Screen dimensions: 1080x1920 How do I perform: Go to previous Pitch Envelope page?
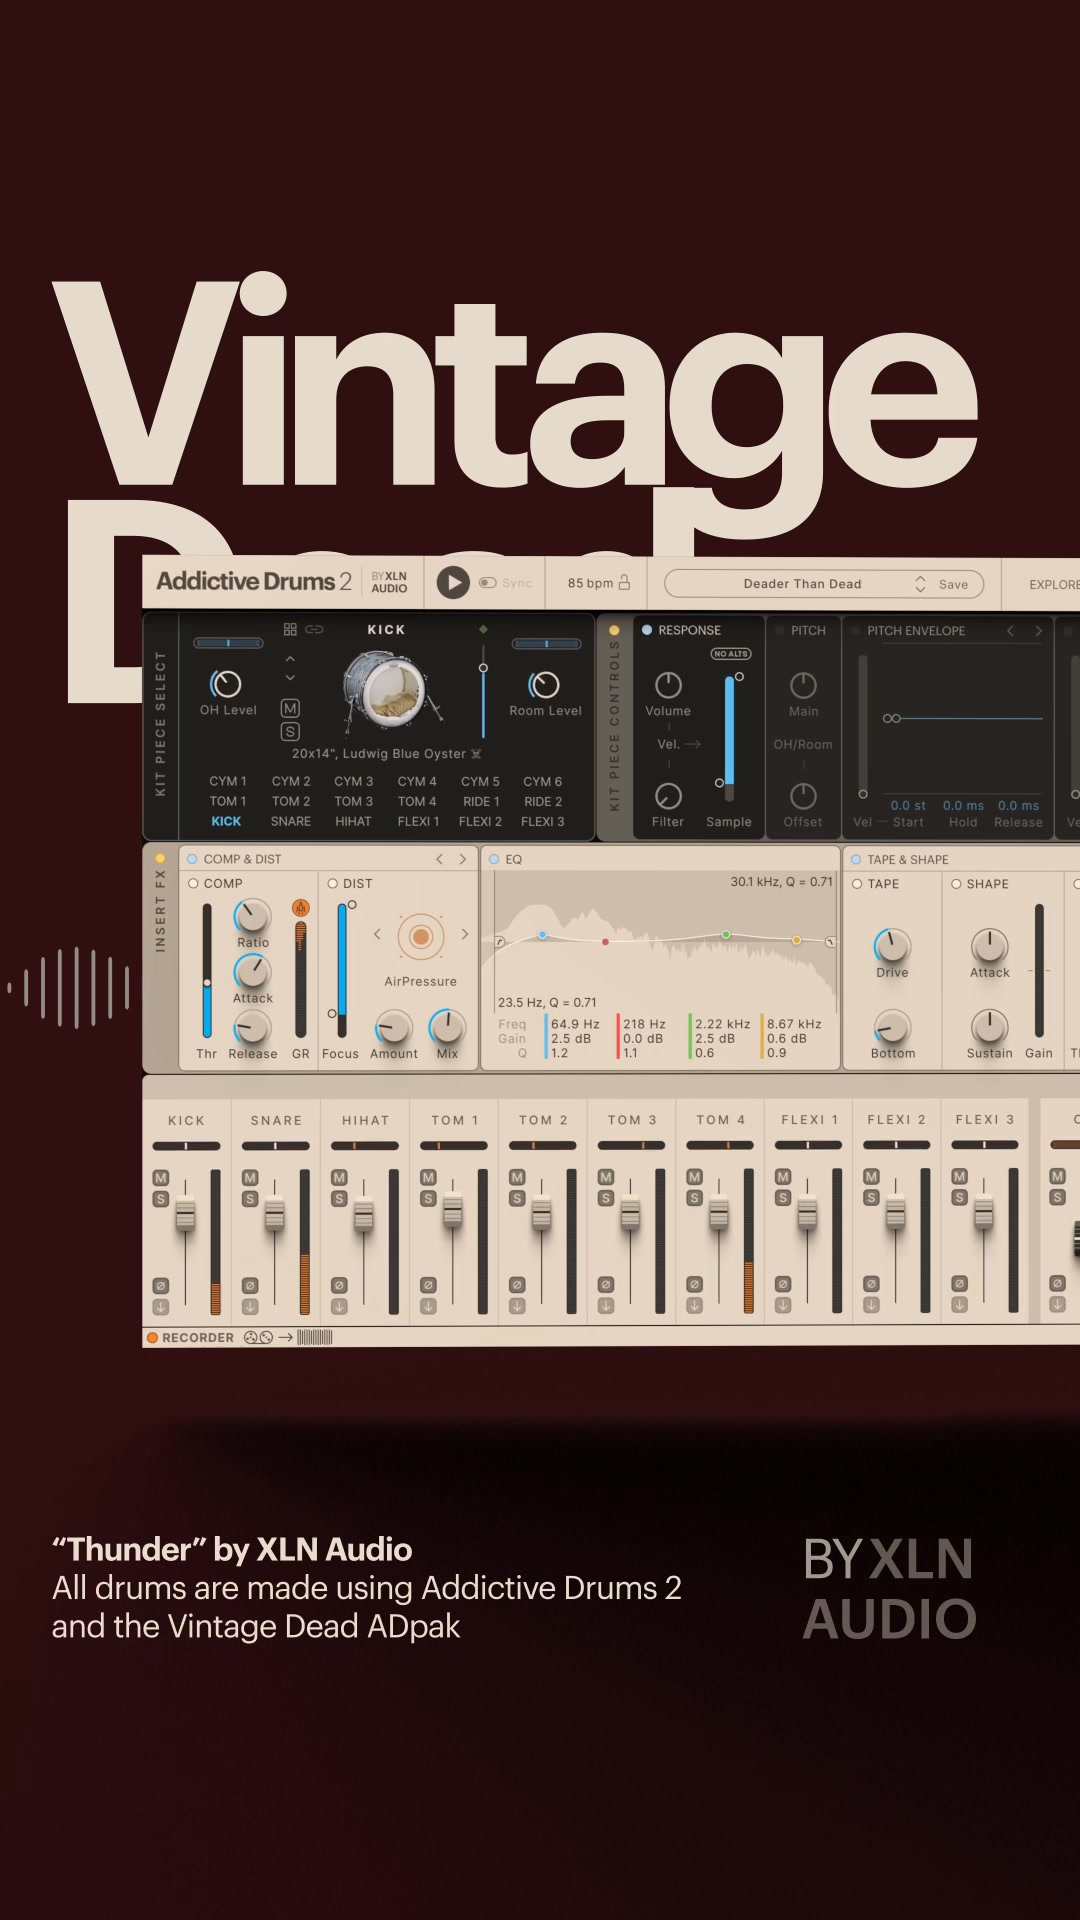(1010, 630)
